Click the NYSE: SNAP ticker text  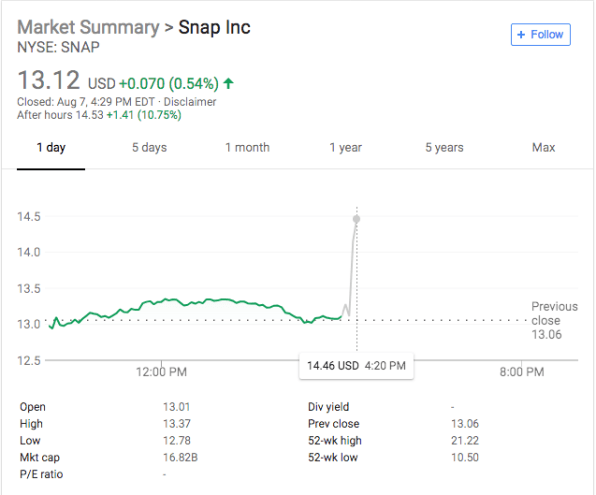59,47
